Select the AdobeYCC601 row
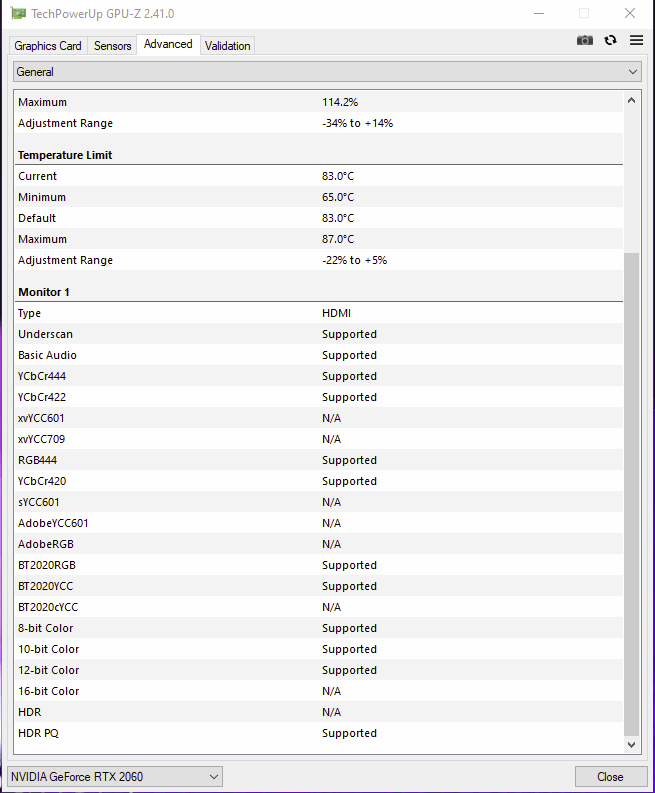This screenshot has width=655, height=793. tap(319, 523)
